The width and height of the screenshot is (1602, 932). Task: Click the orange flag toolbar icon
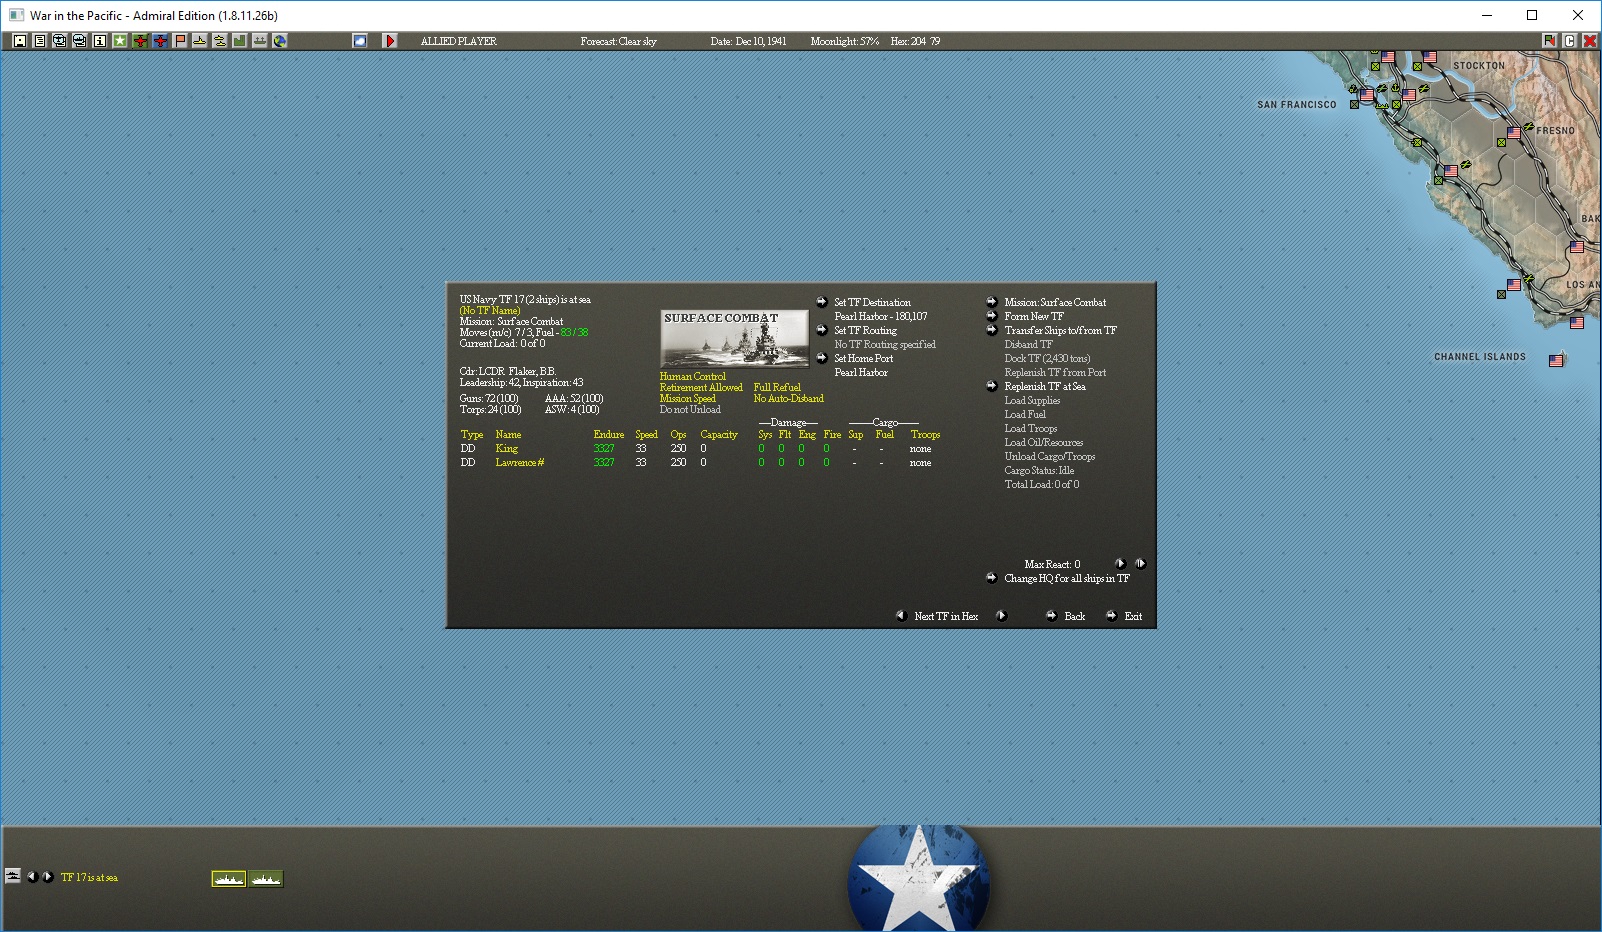click(180, 41)
